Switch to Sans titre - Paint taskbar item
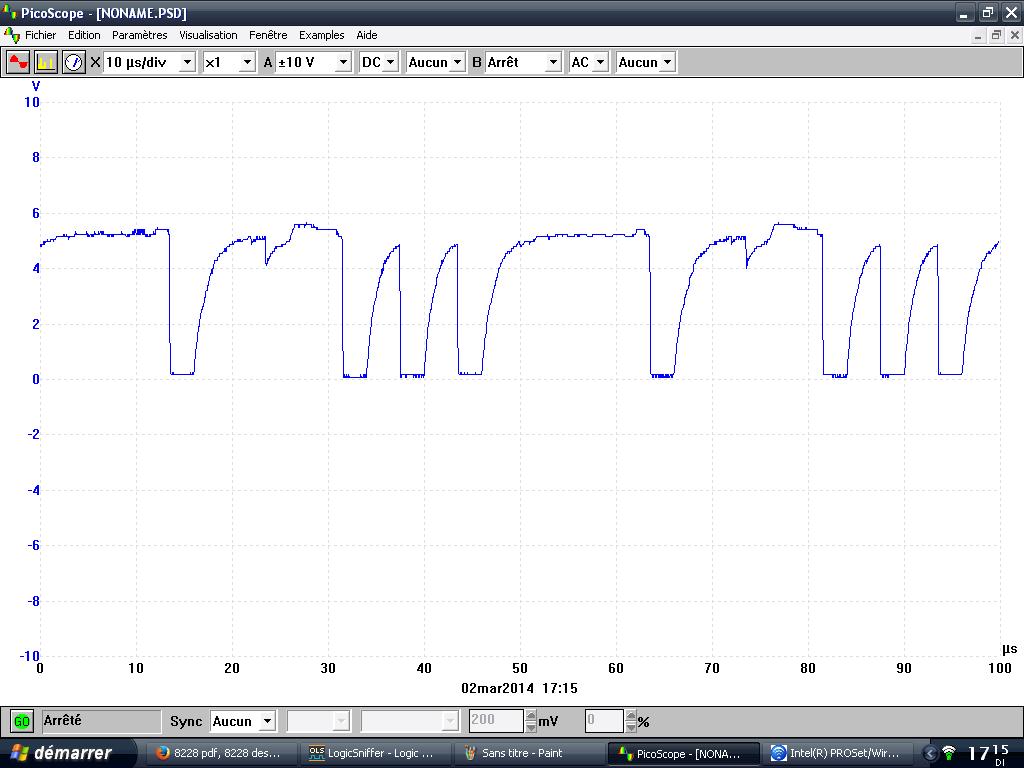Viewport: 1024px width, 768px height. [529, 753]
